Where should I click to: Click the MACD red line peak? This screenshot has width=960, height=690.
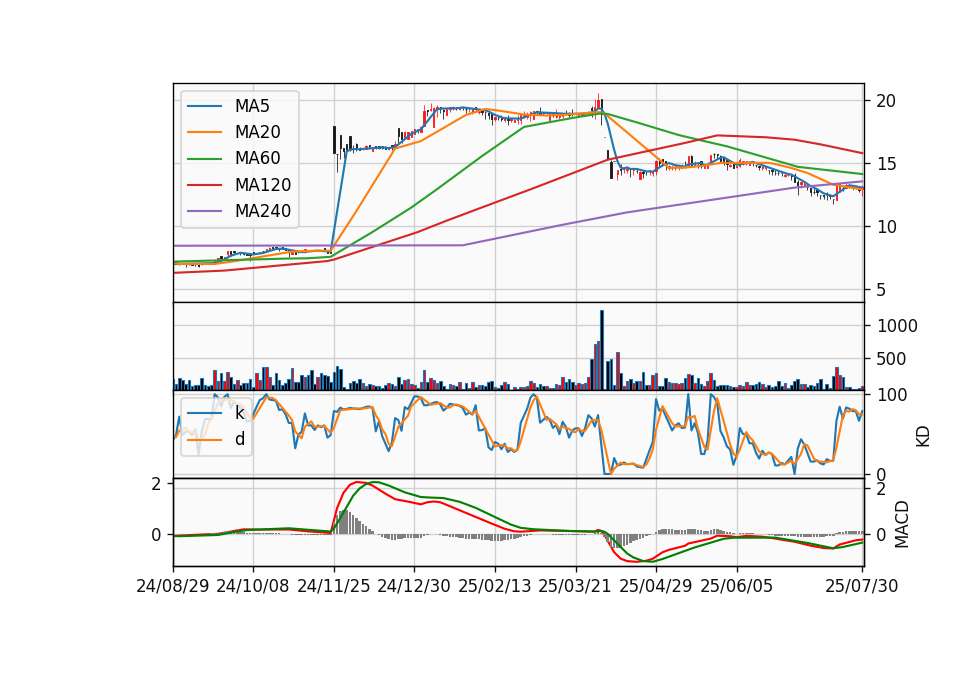click(x=357, y=482)
